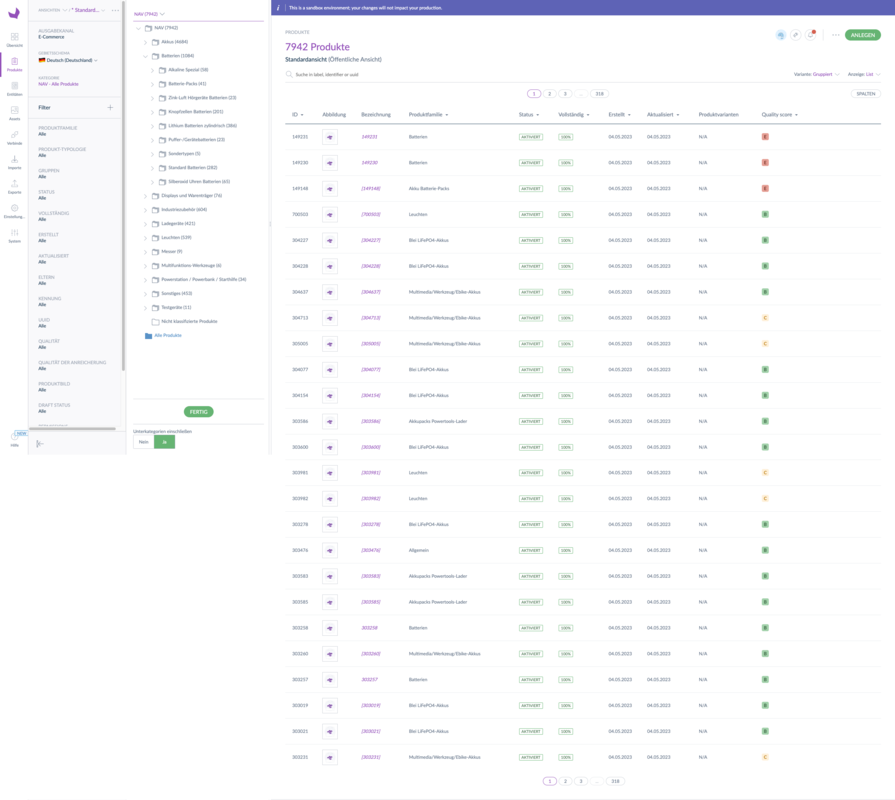Open the views three-dots menu
The width and height of the screenshot is (895, 800).
pyautogui.click(x=115, y=10)
